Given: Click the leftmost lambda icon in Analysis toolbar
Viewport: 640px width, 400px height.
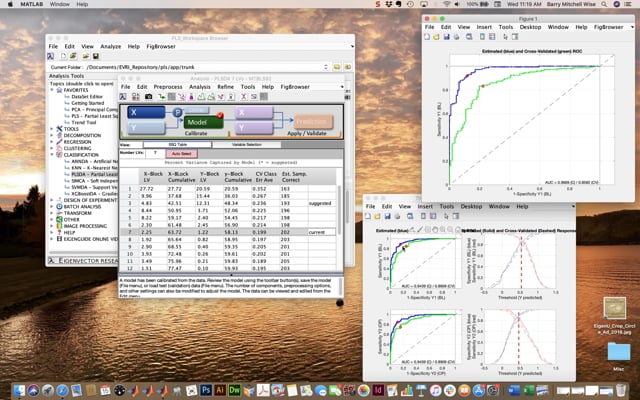Looking at the screenshot, I should point(123,96).
